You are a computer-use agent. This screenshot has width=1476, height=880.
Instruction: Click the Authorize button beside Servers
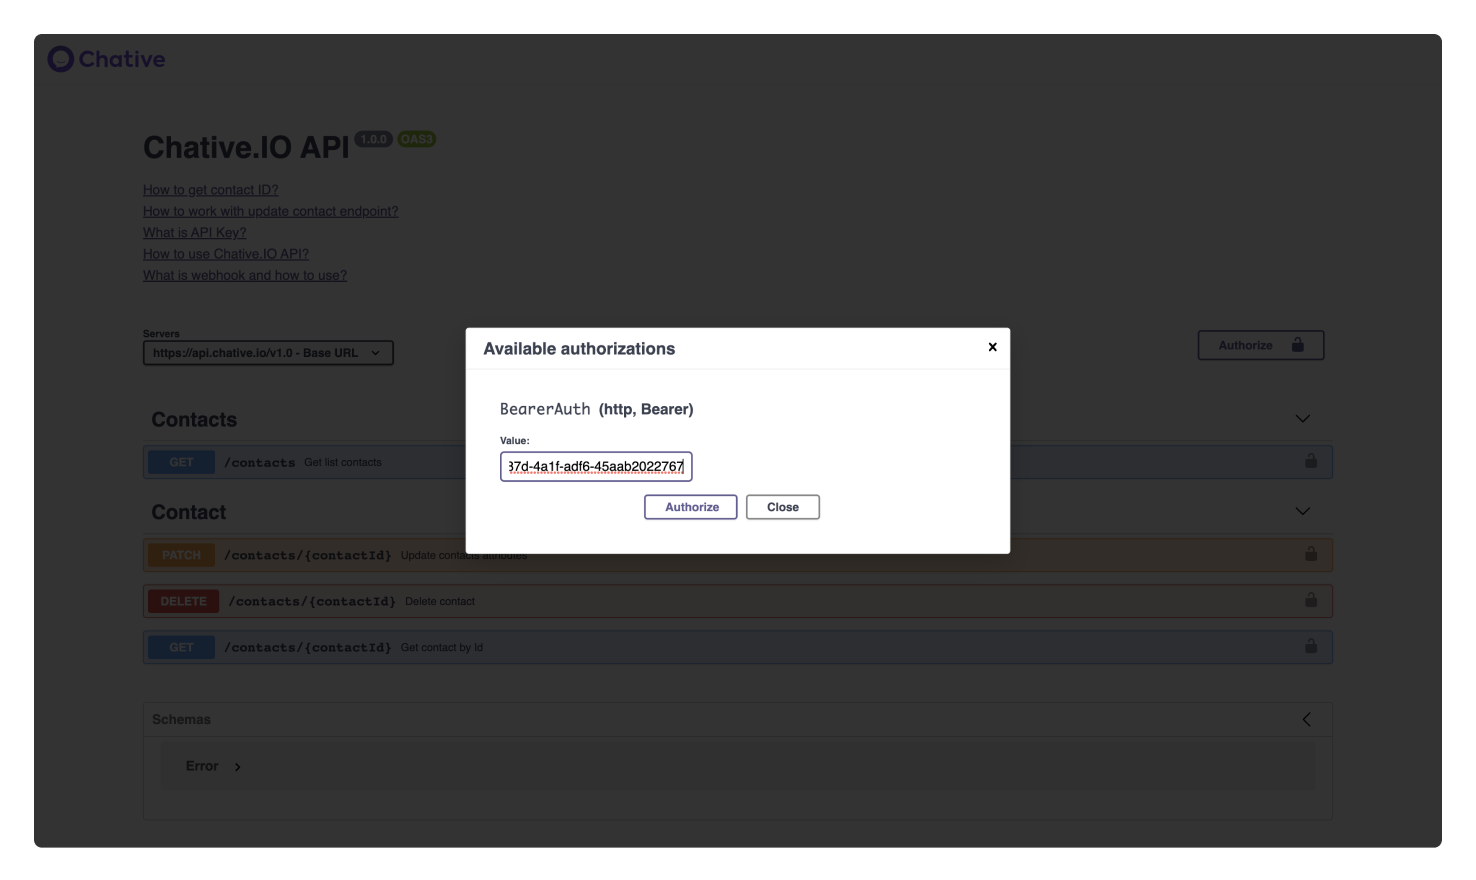1261,345
